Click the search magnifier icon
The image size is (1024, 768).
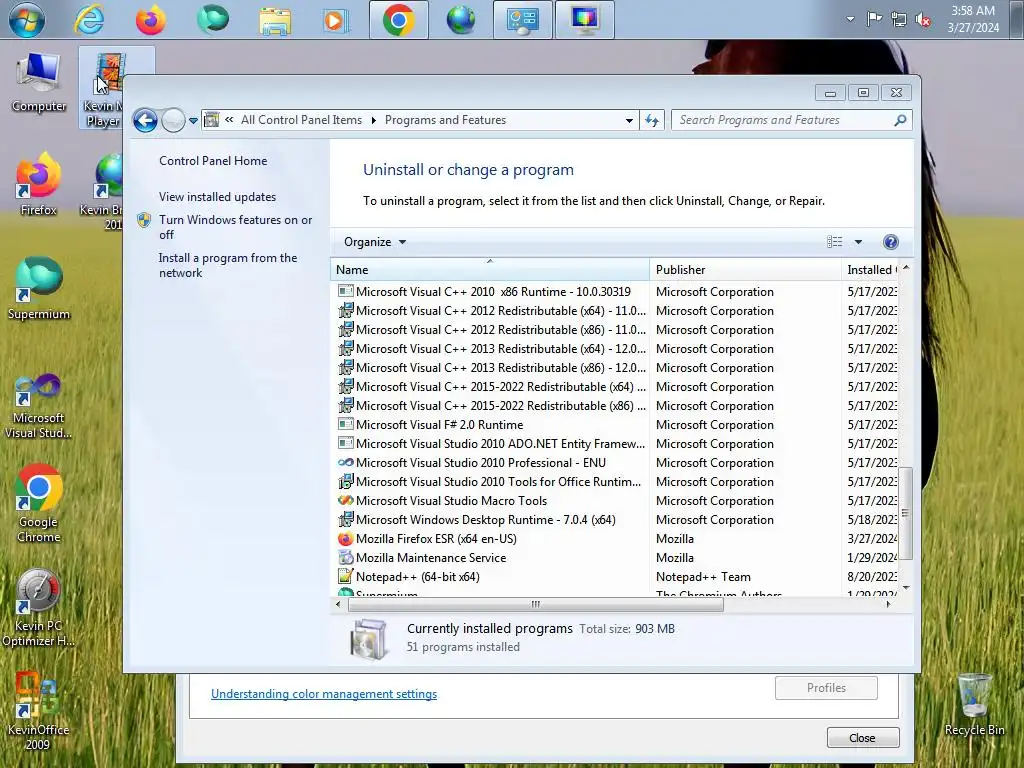click(x=900, y=120)
